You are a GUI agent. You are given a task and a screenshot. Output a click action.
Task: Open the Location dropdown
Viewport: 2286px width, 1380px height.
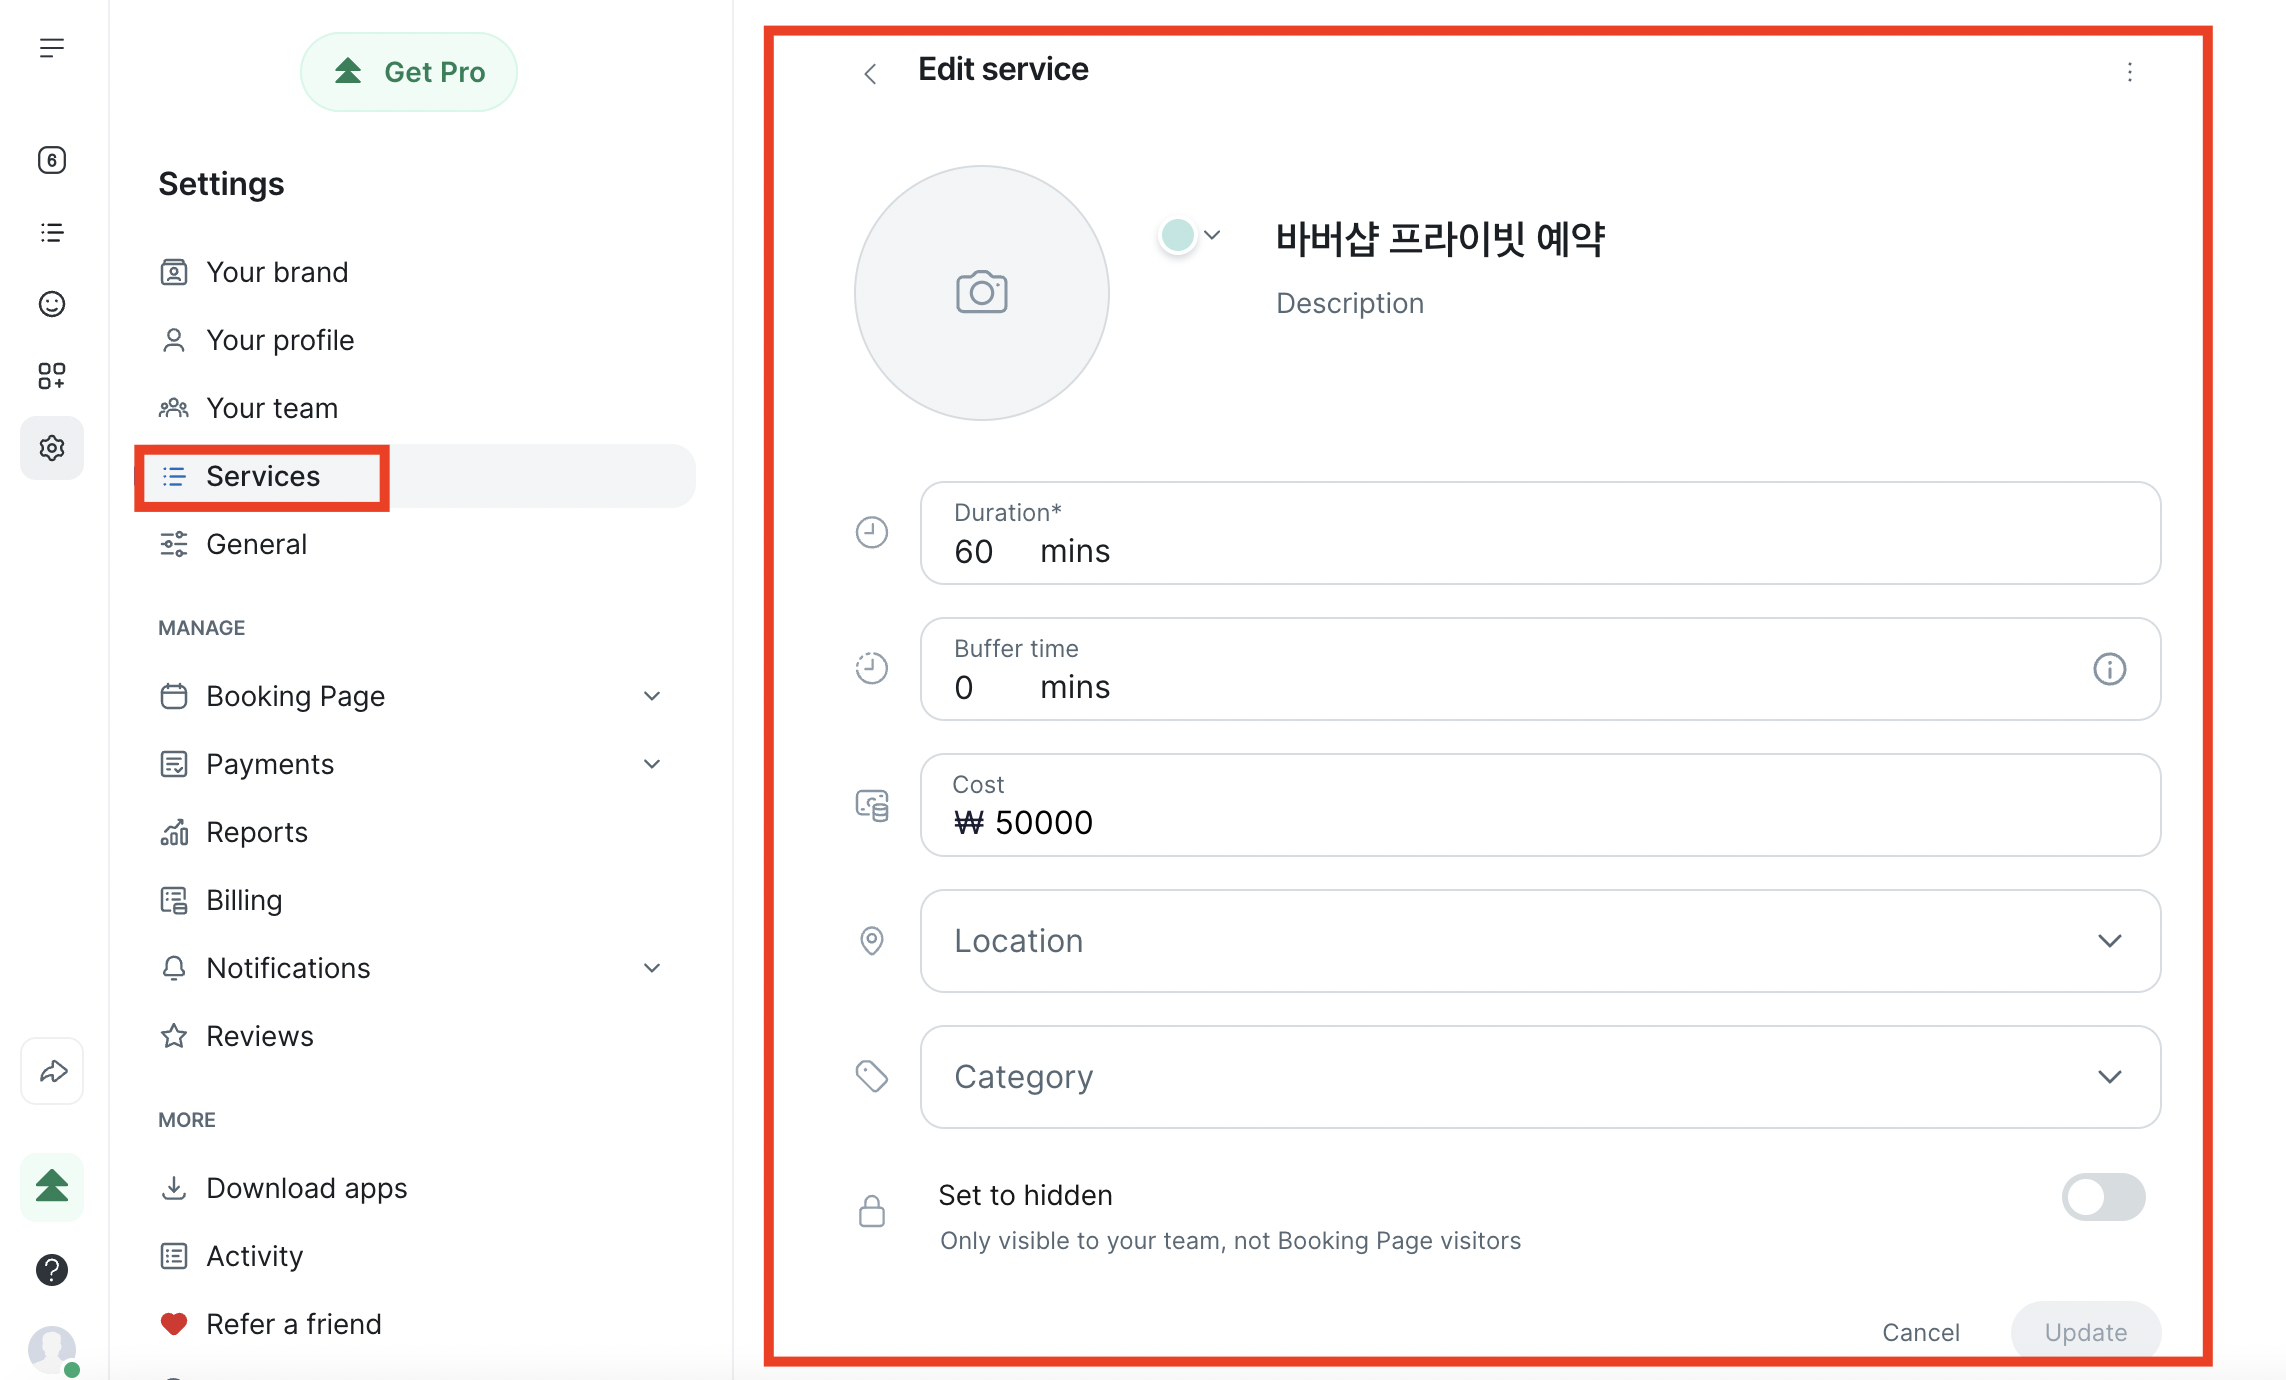(1540, 941)
